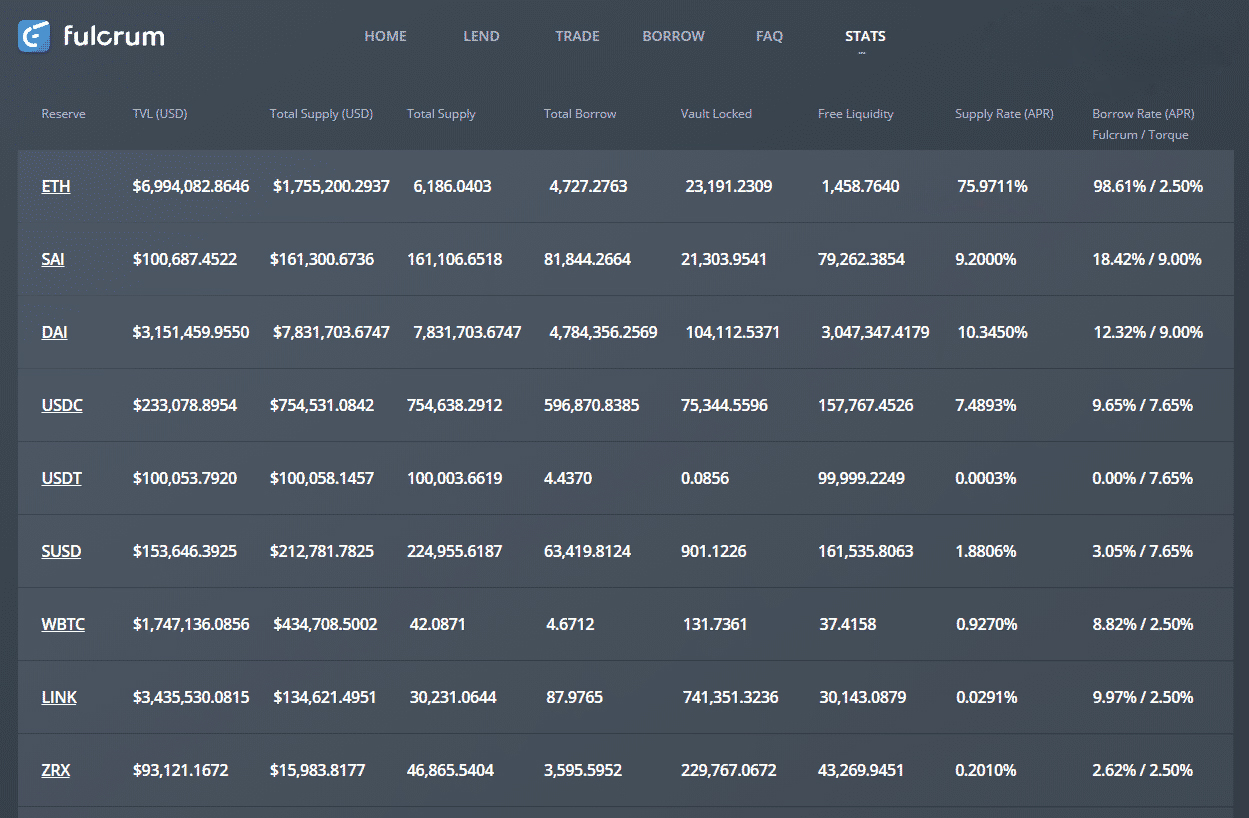Click SUSD free liquidity 161,535.8063
This screenshot has width=1249, height=818.
(866, 551)
